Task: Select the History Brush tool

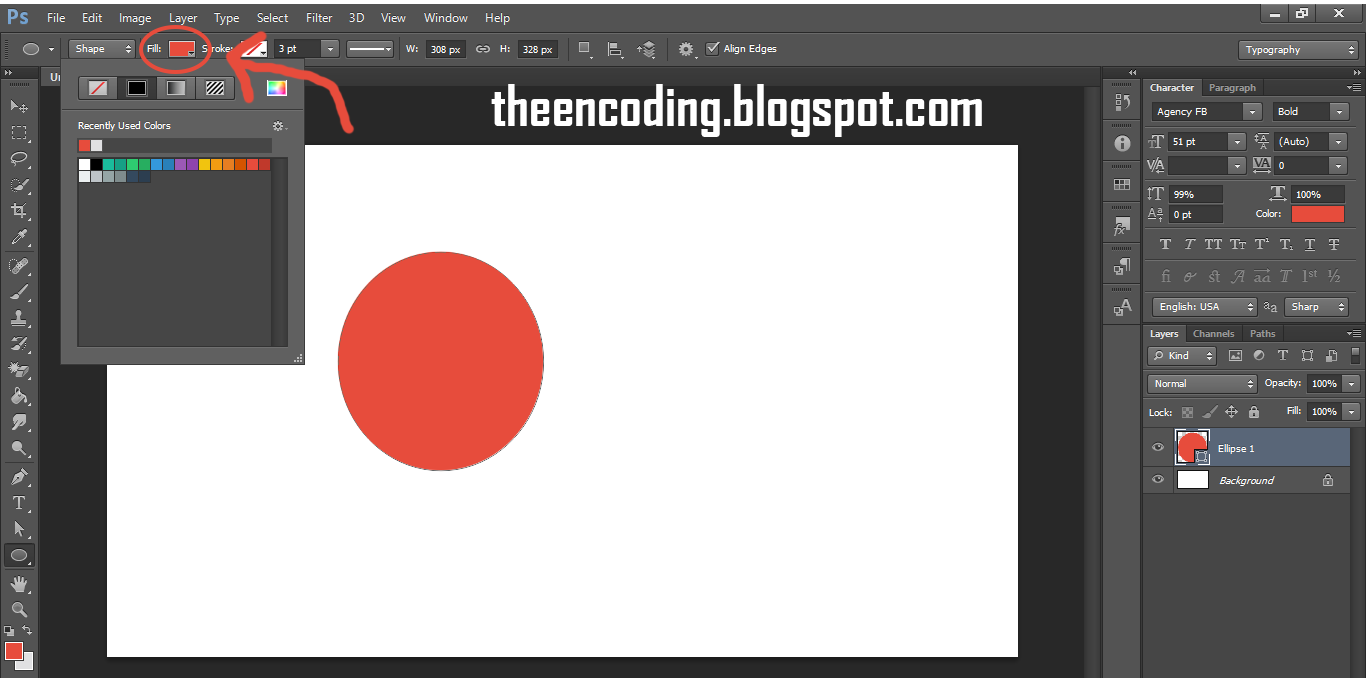Action: pyautogui.click(x=19, y=344)
